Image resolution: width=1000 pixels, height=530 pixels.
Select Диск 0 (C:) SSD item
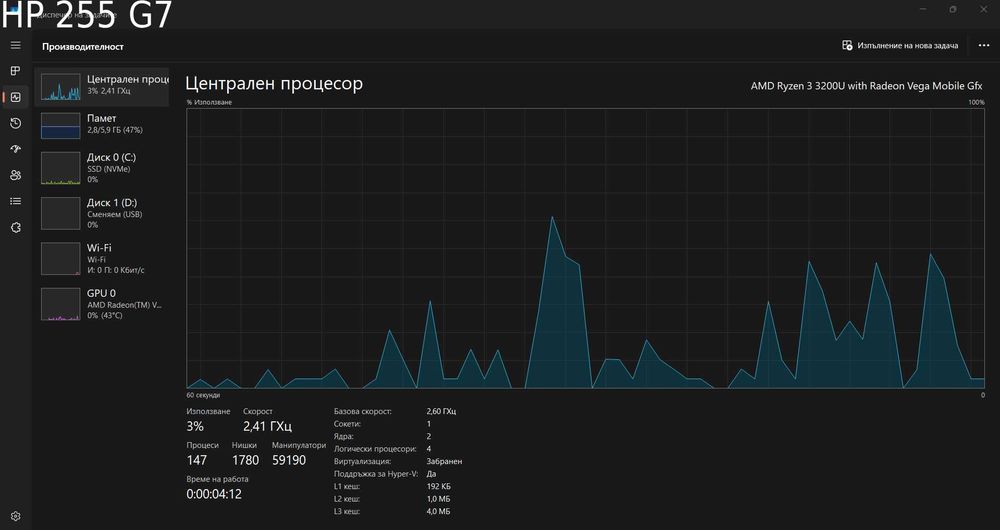(x=102, y=168)
